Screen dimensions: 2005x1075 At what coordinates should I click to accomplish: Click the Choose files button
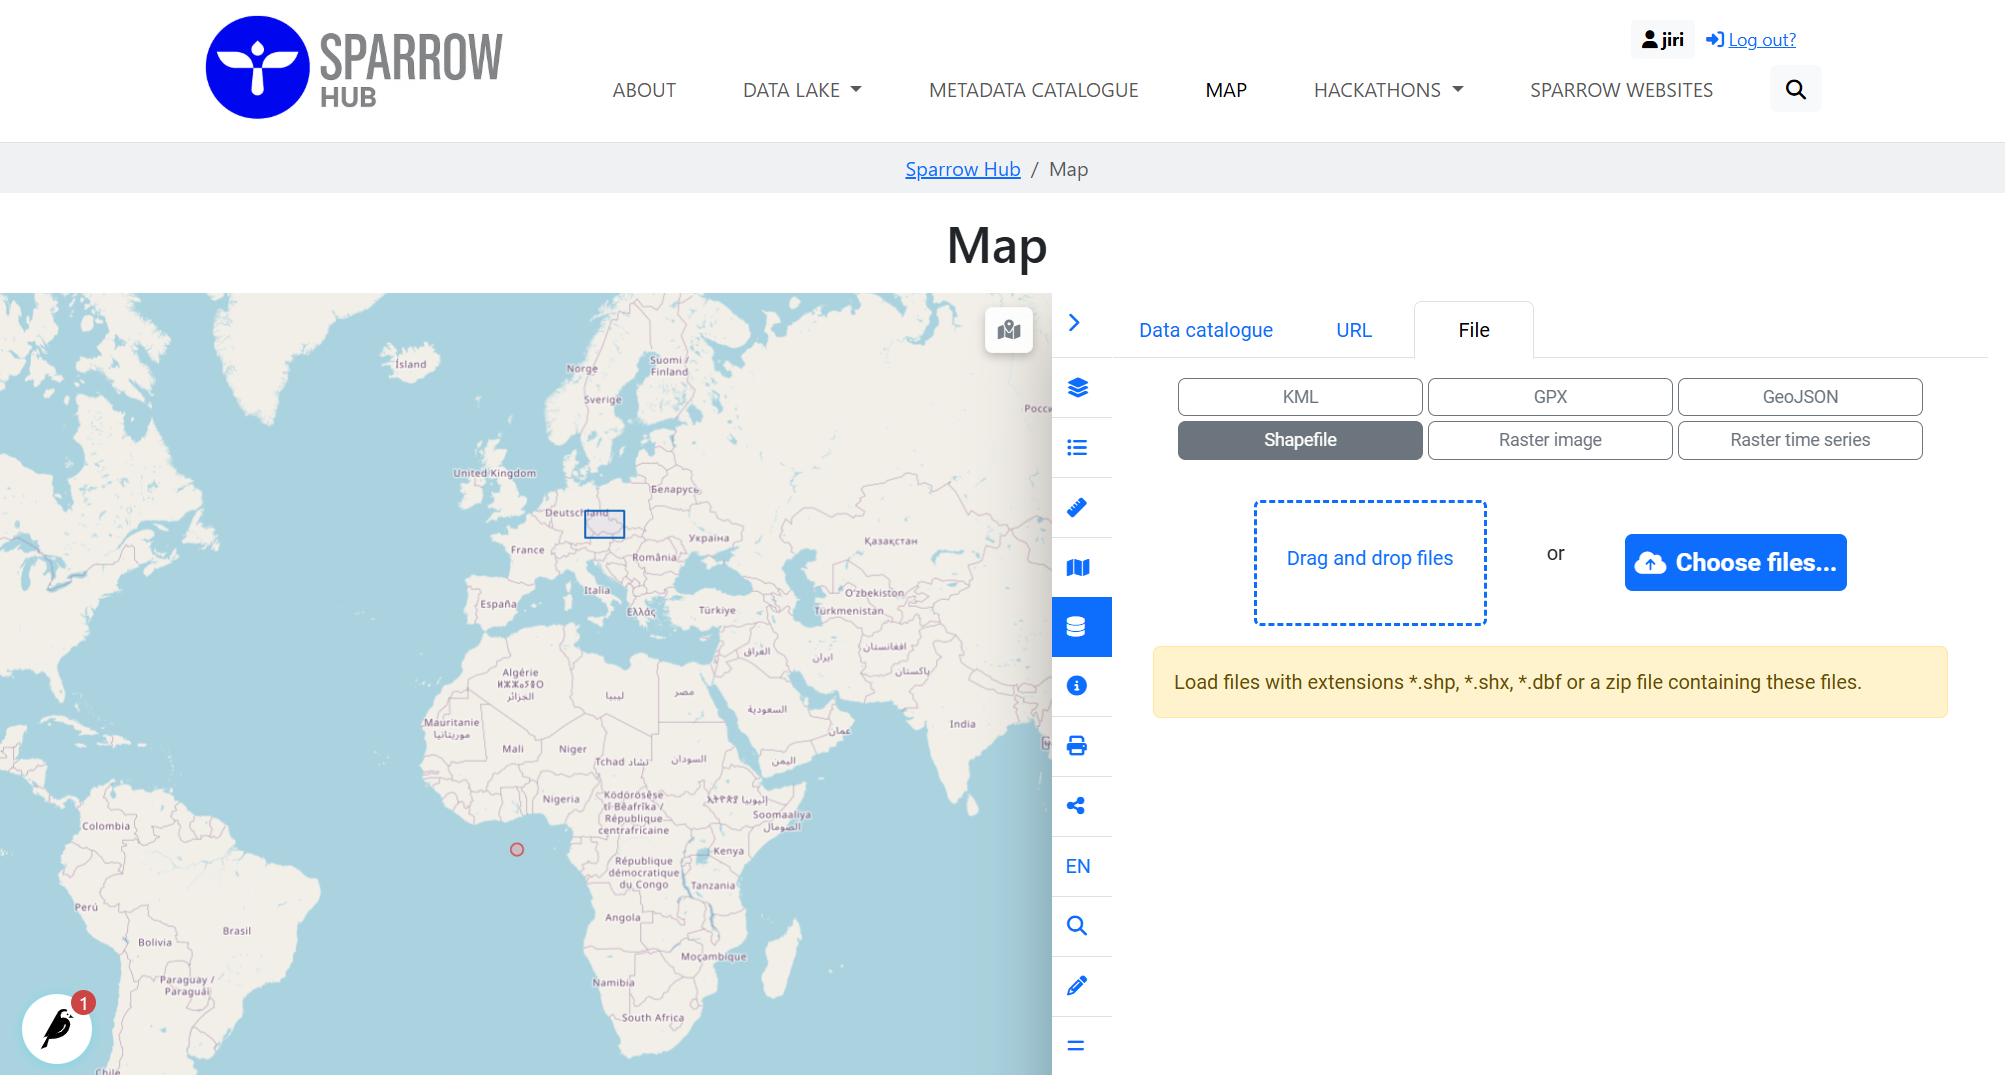[1735, 562]
